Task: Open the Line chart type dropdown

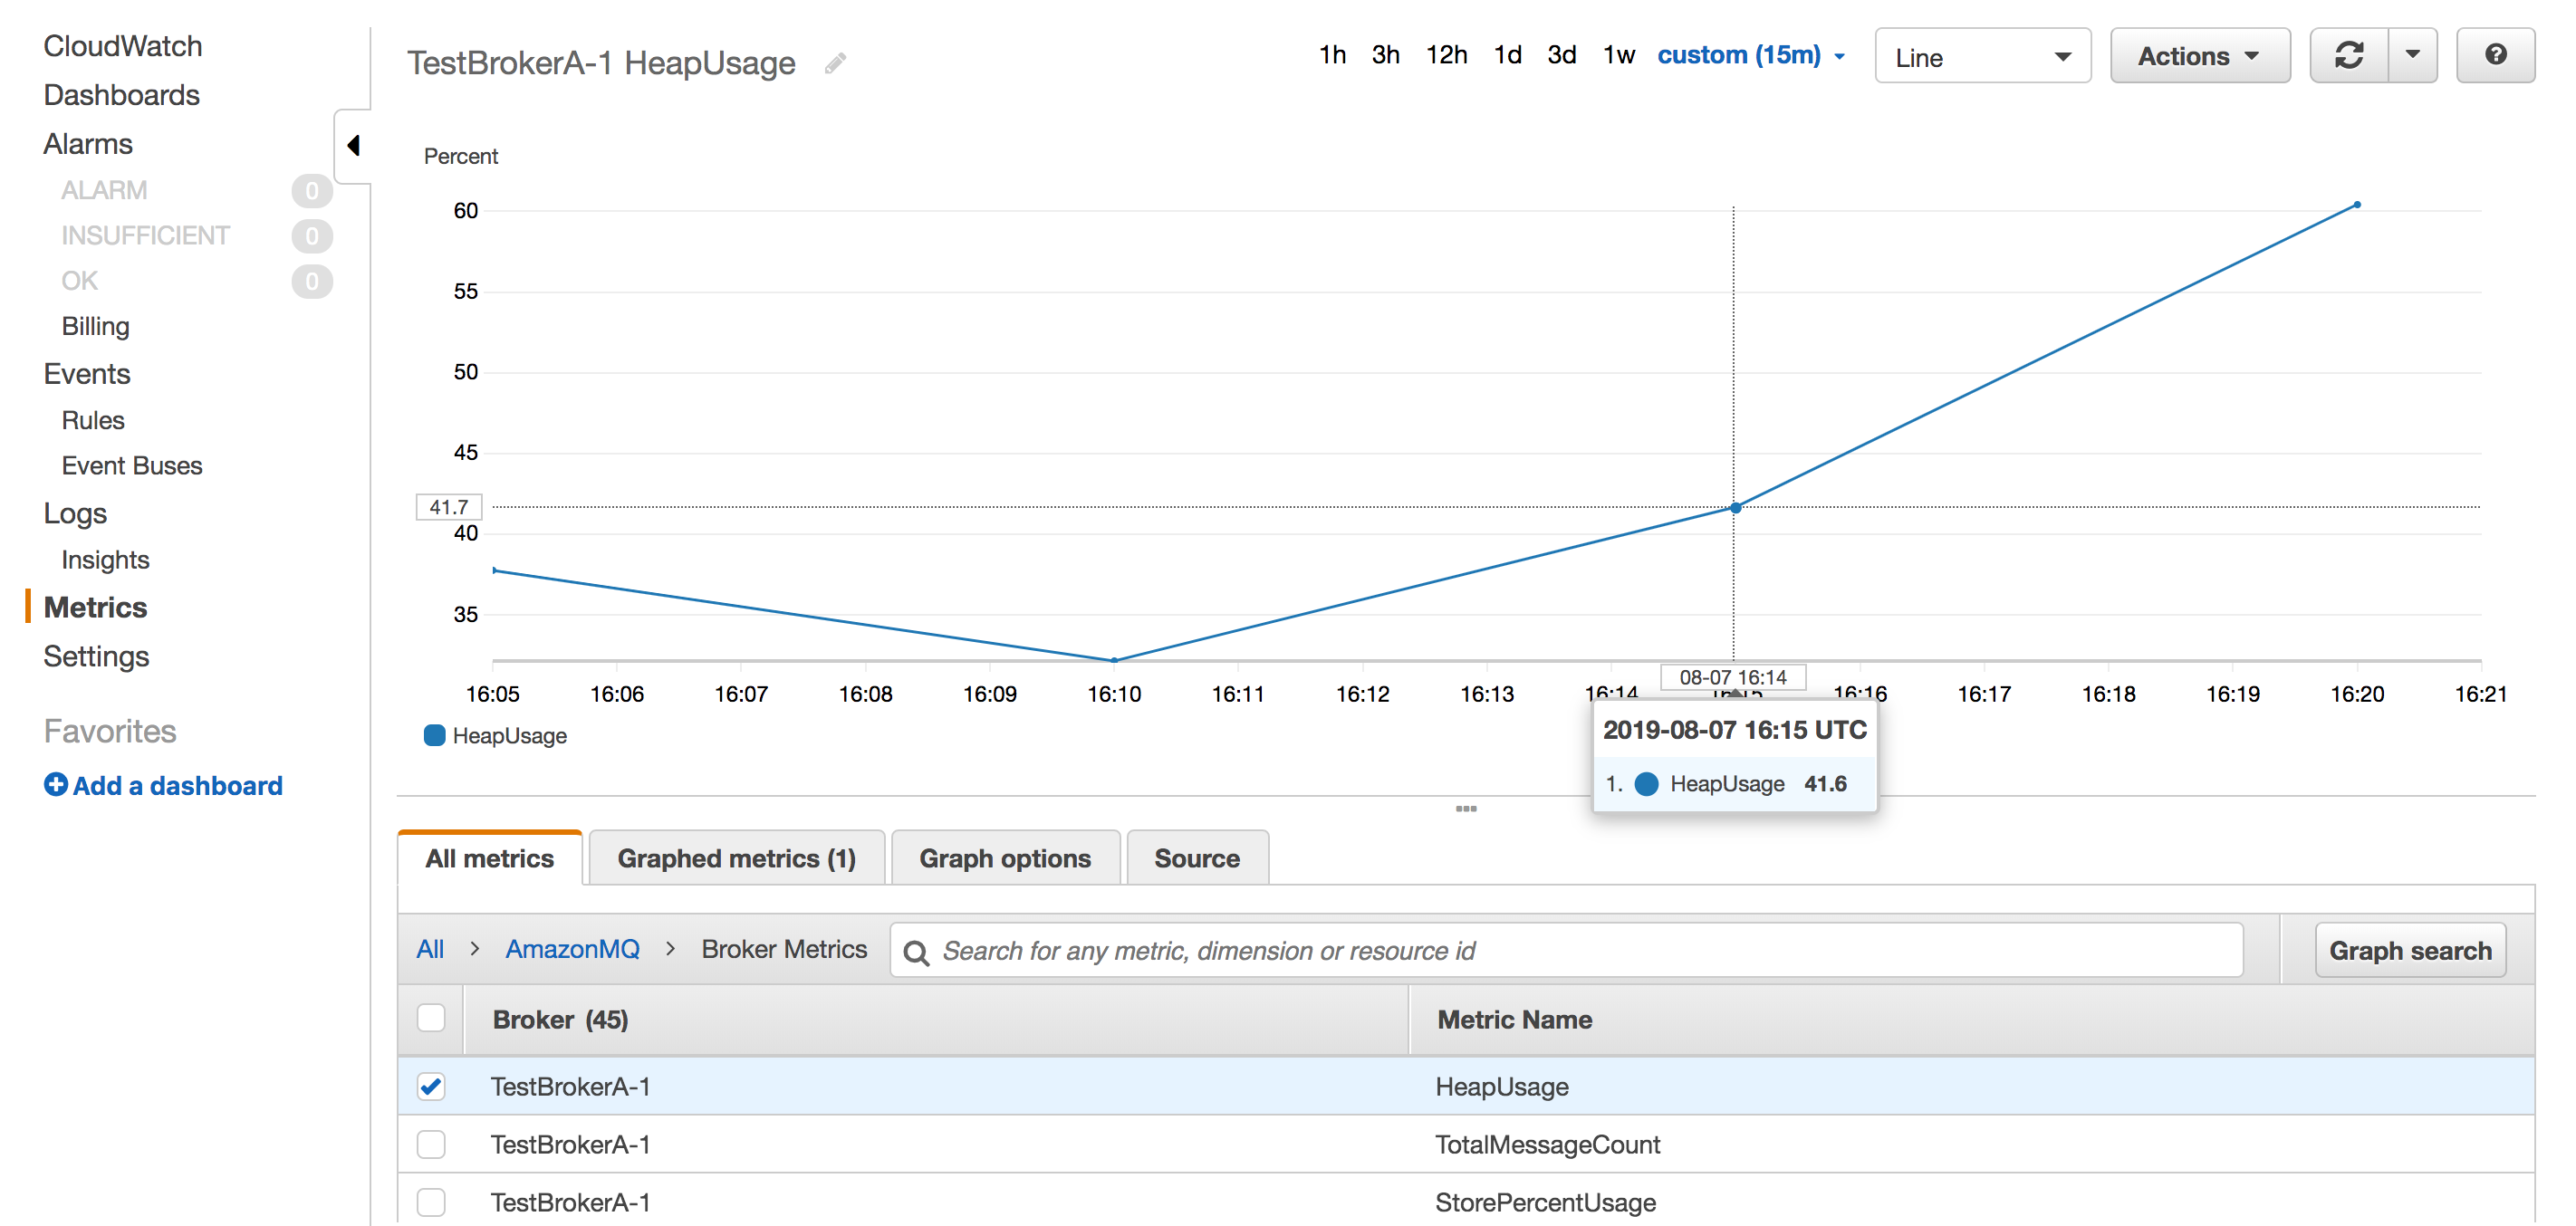Action: 1982,56
